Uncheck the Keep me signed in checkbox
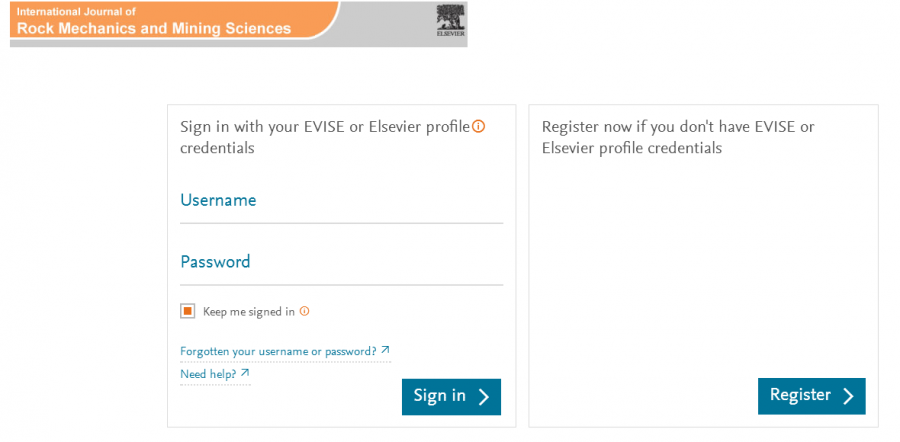The height and width of the screenshot is (442, 900). coord(187,311)
